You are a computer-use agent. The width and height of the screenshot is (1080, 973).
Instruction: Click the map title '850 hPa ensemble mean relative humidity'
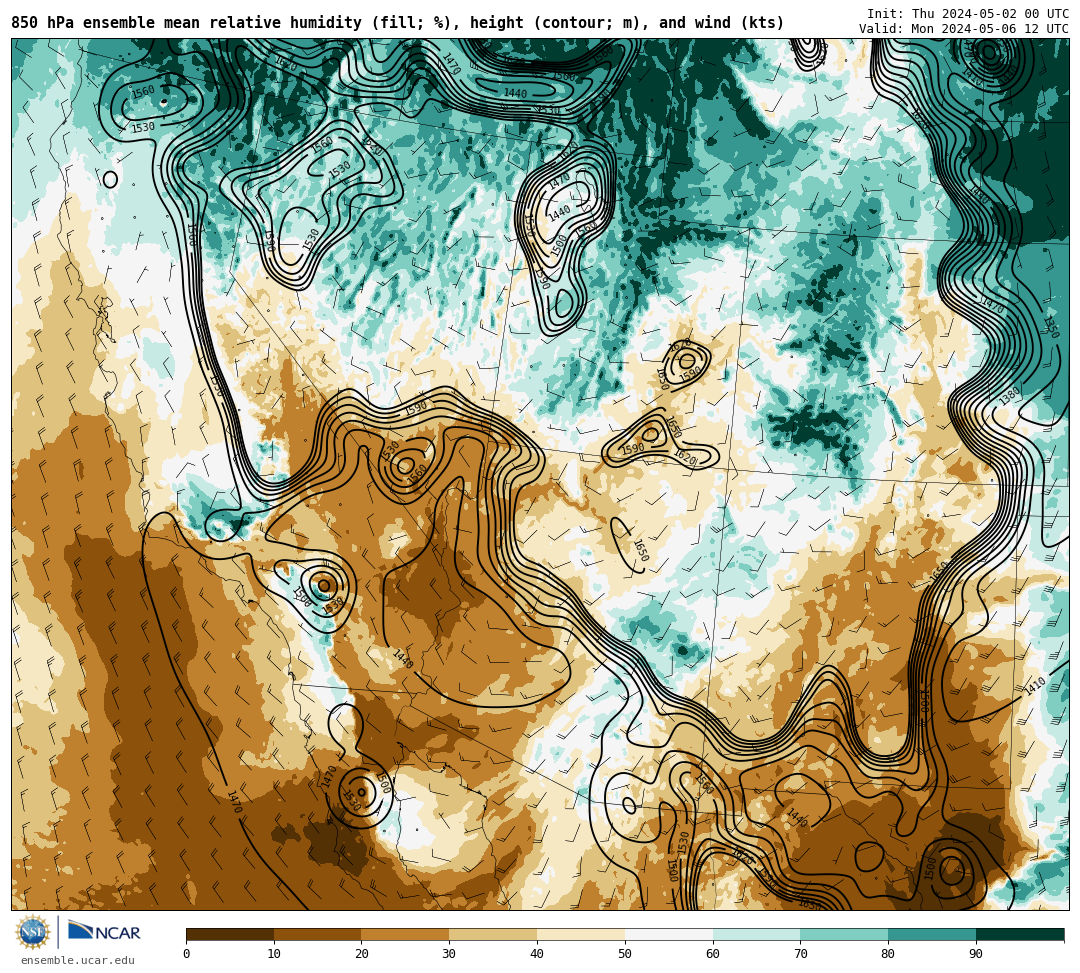pyautogui.click(x=189, y=23)
